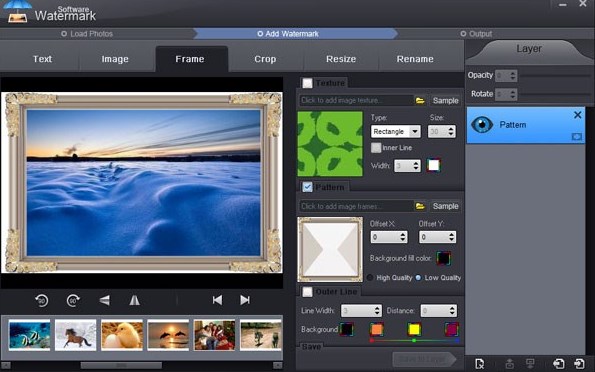Browse for frame image folder icon
The image size is (595, 372).
(420, 206)
